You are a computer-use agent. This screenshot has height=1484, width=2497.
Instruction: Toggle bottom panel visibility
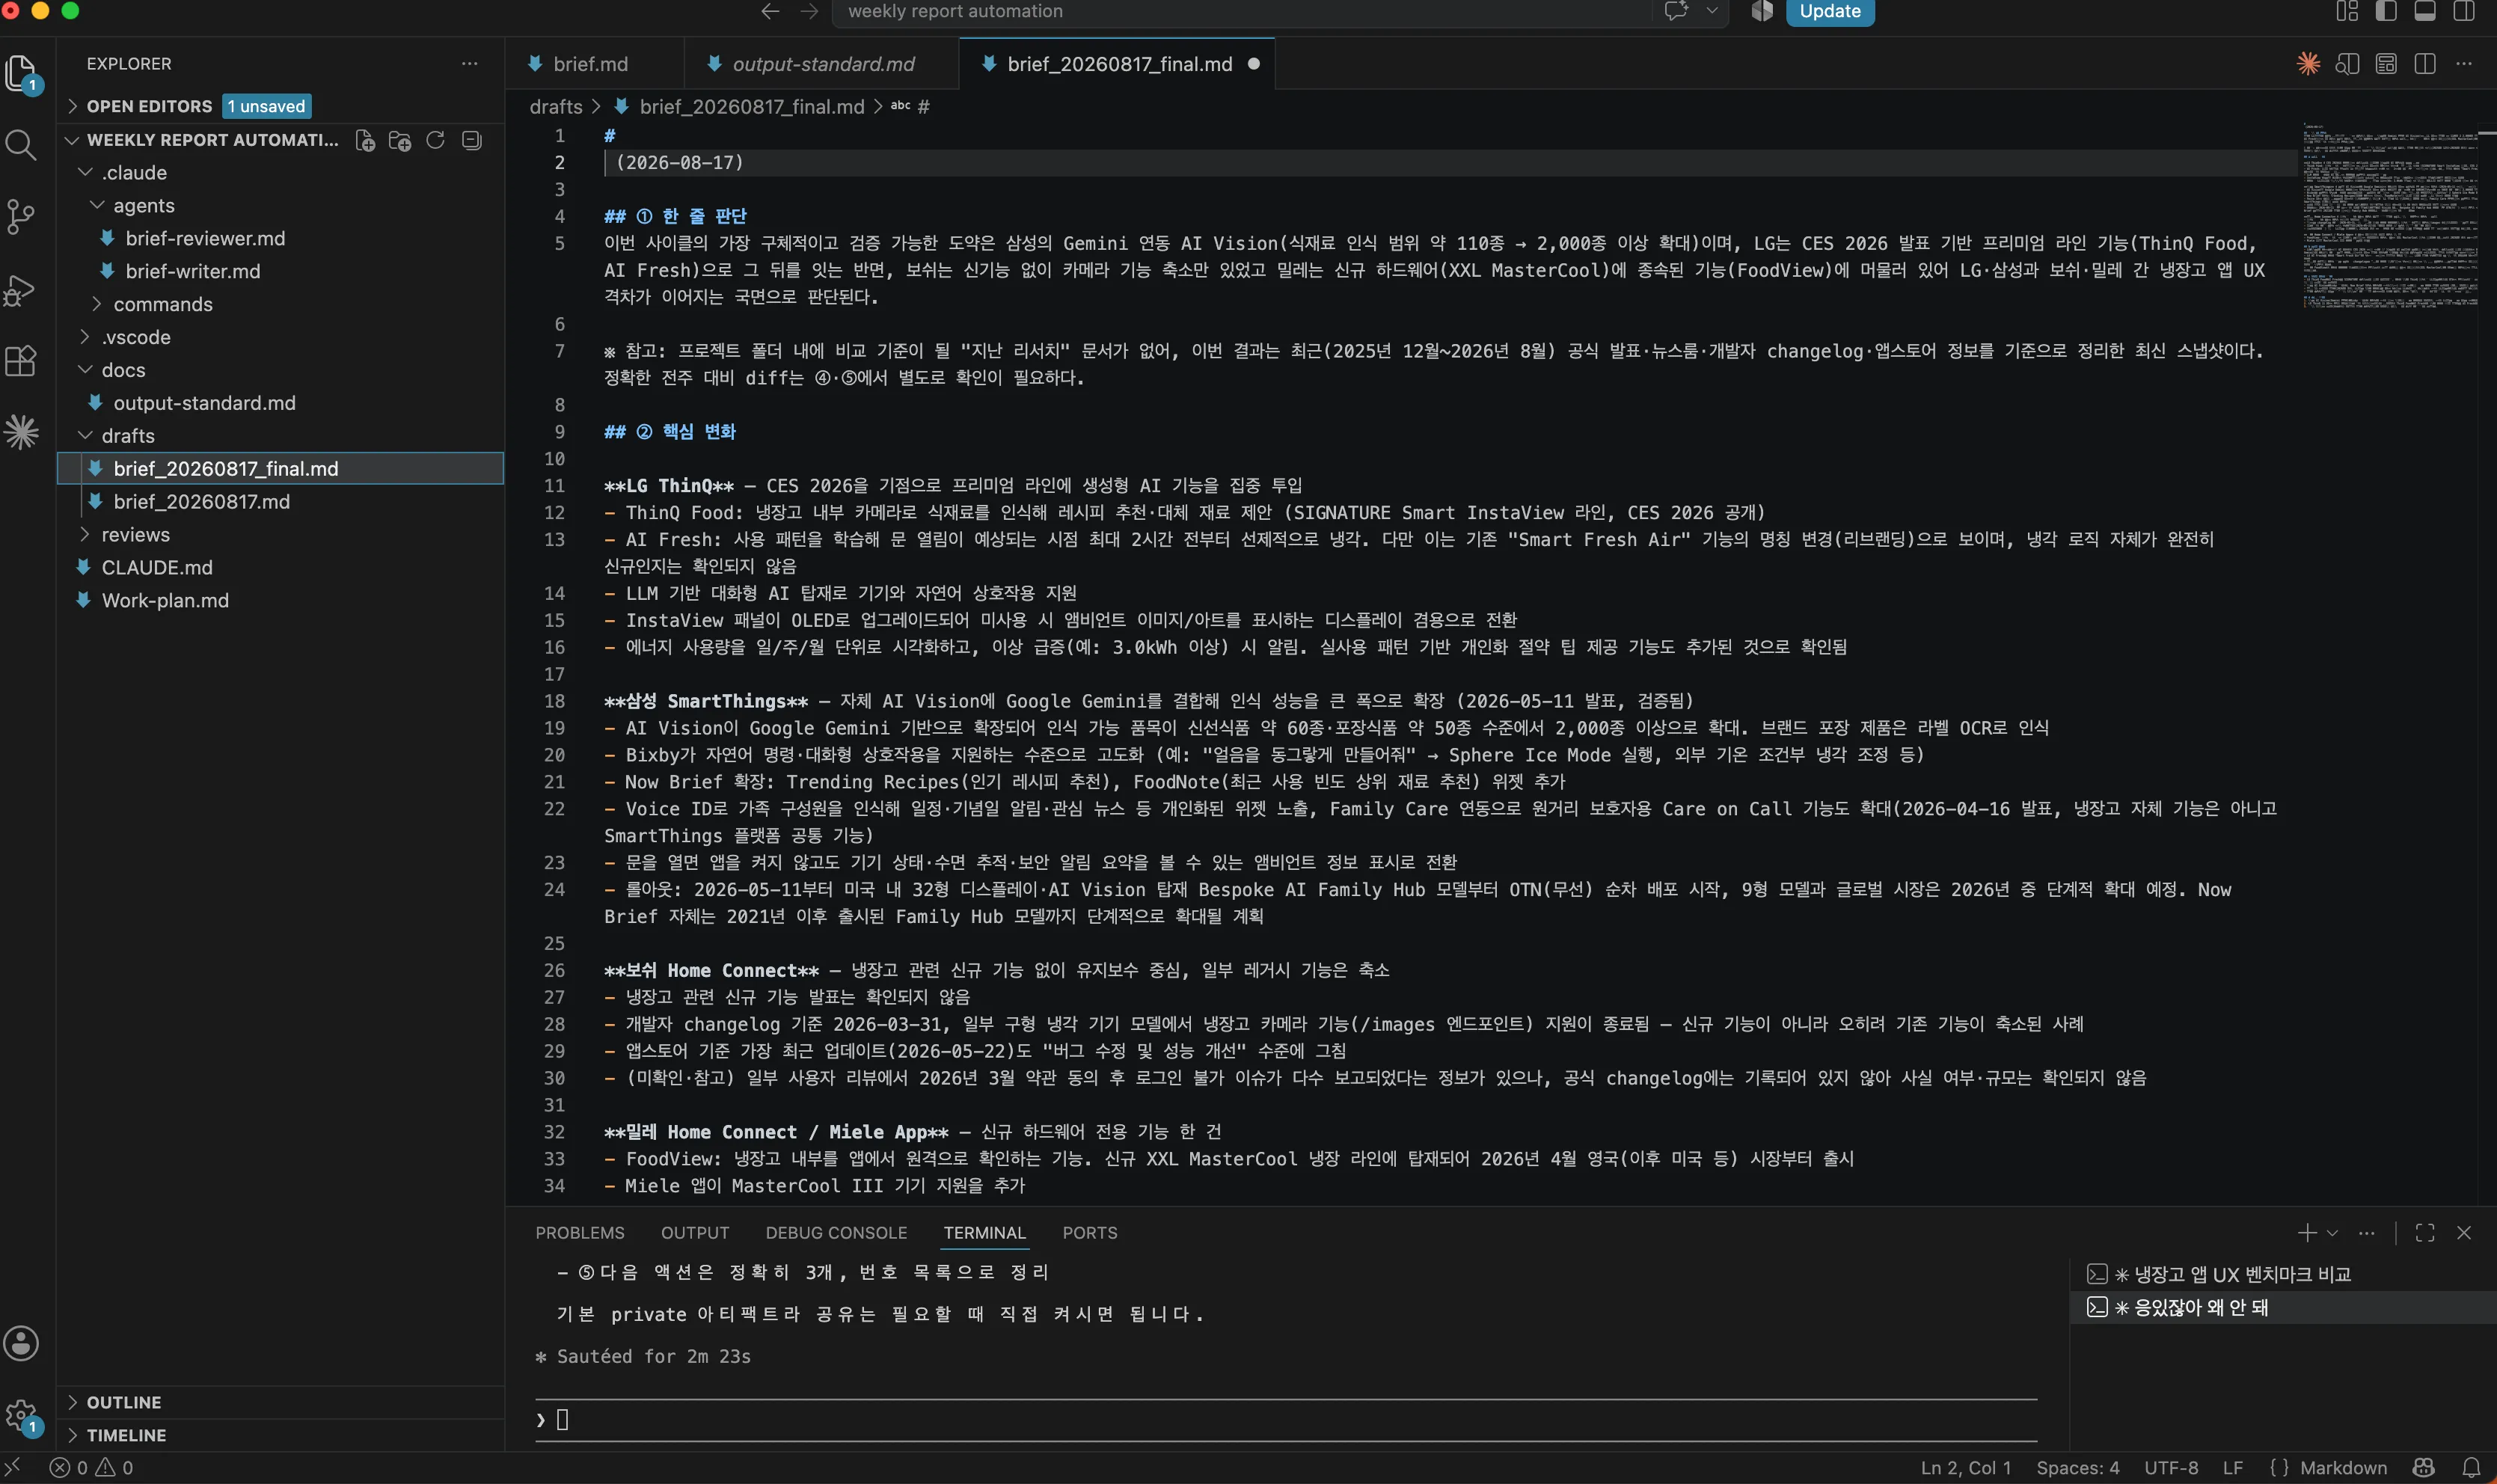point(2425,11)
